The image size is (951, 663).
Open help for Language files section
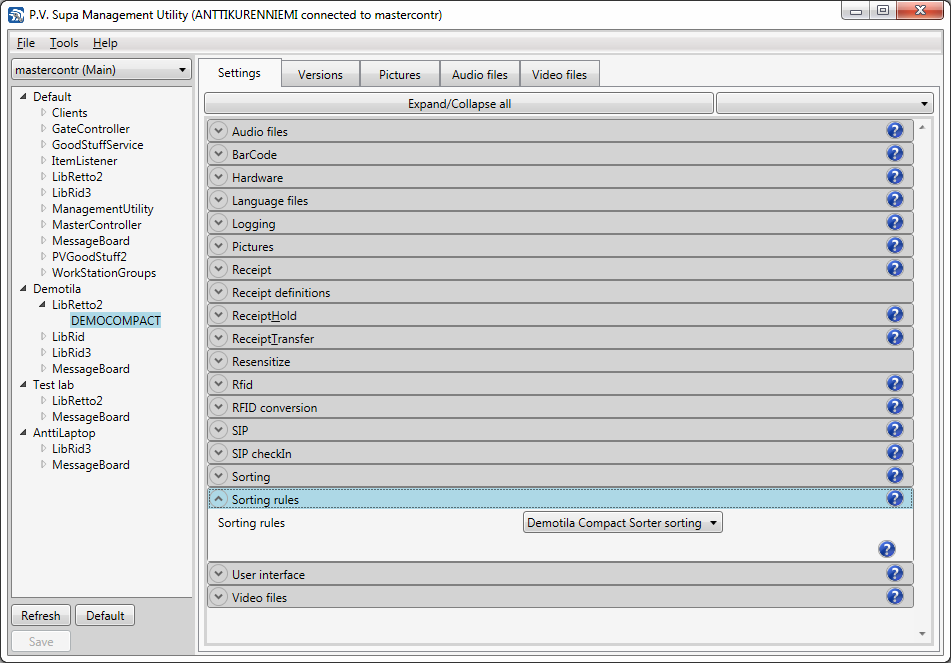click(895, 200)
